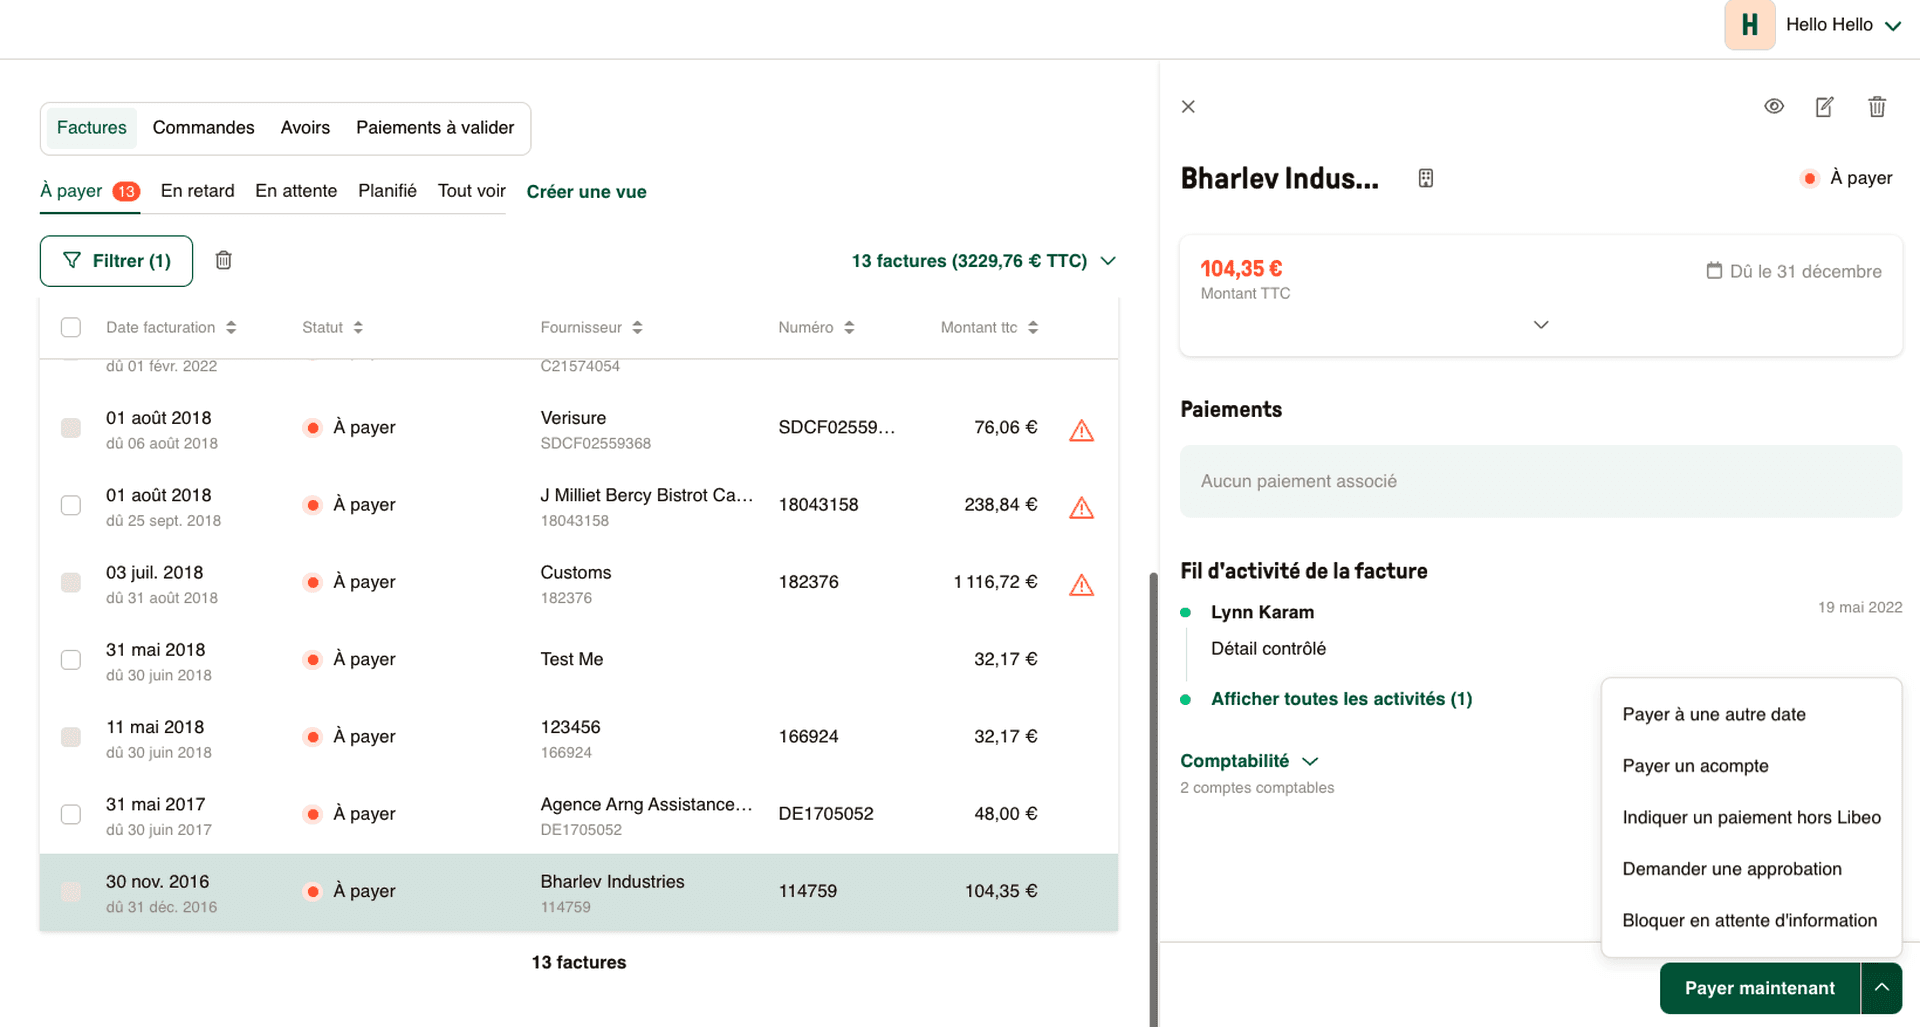Click invoice number 166924 cell
This screenshot has height=1027, width=1920.
click(808, 737)
